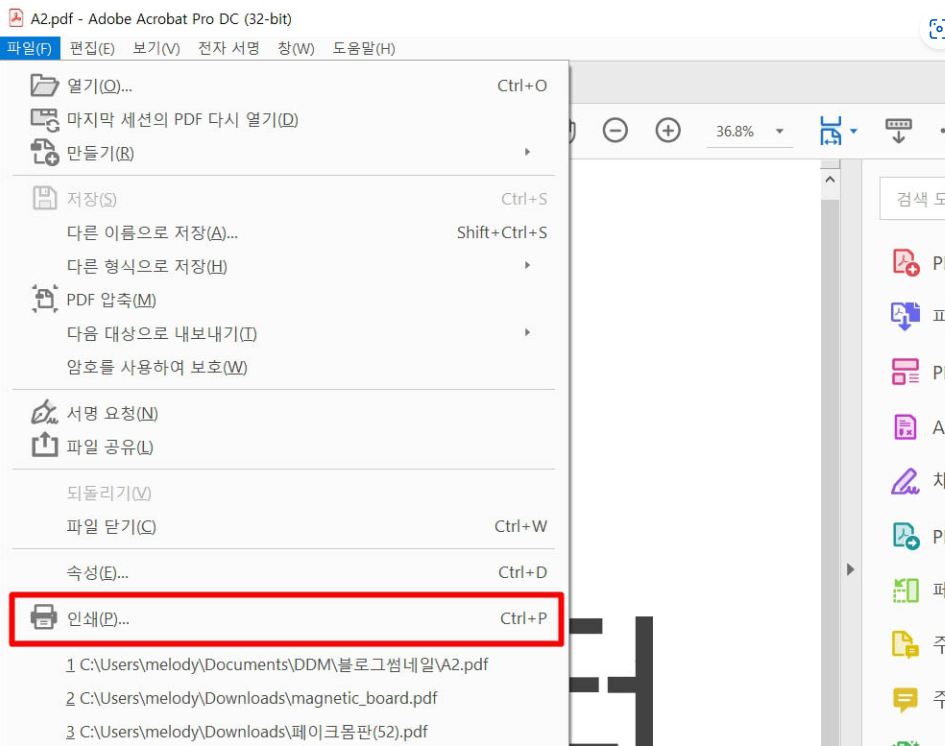The width and height of the screenshot is (945, 746).
Task: Expand the 다음 대상으로 내보내기(T) submenu arrow
Action: pyautogui.click(x=527, y=333)
